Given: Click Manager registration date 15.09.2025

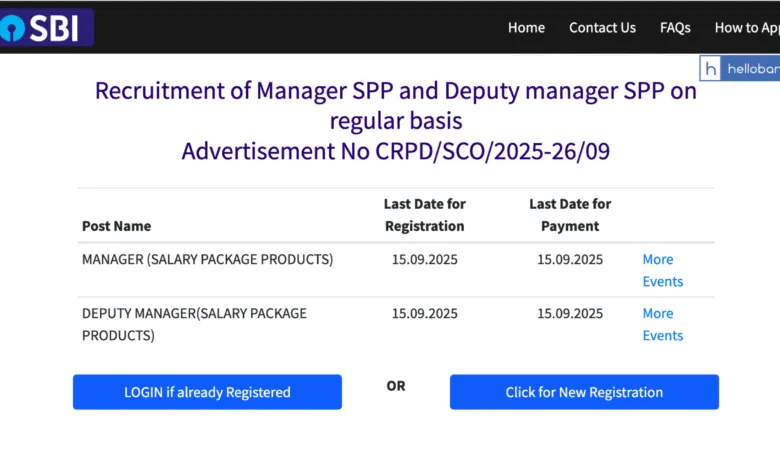Looking at the screenshot, I should pyautogui.click(x=424, y=260).
